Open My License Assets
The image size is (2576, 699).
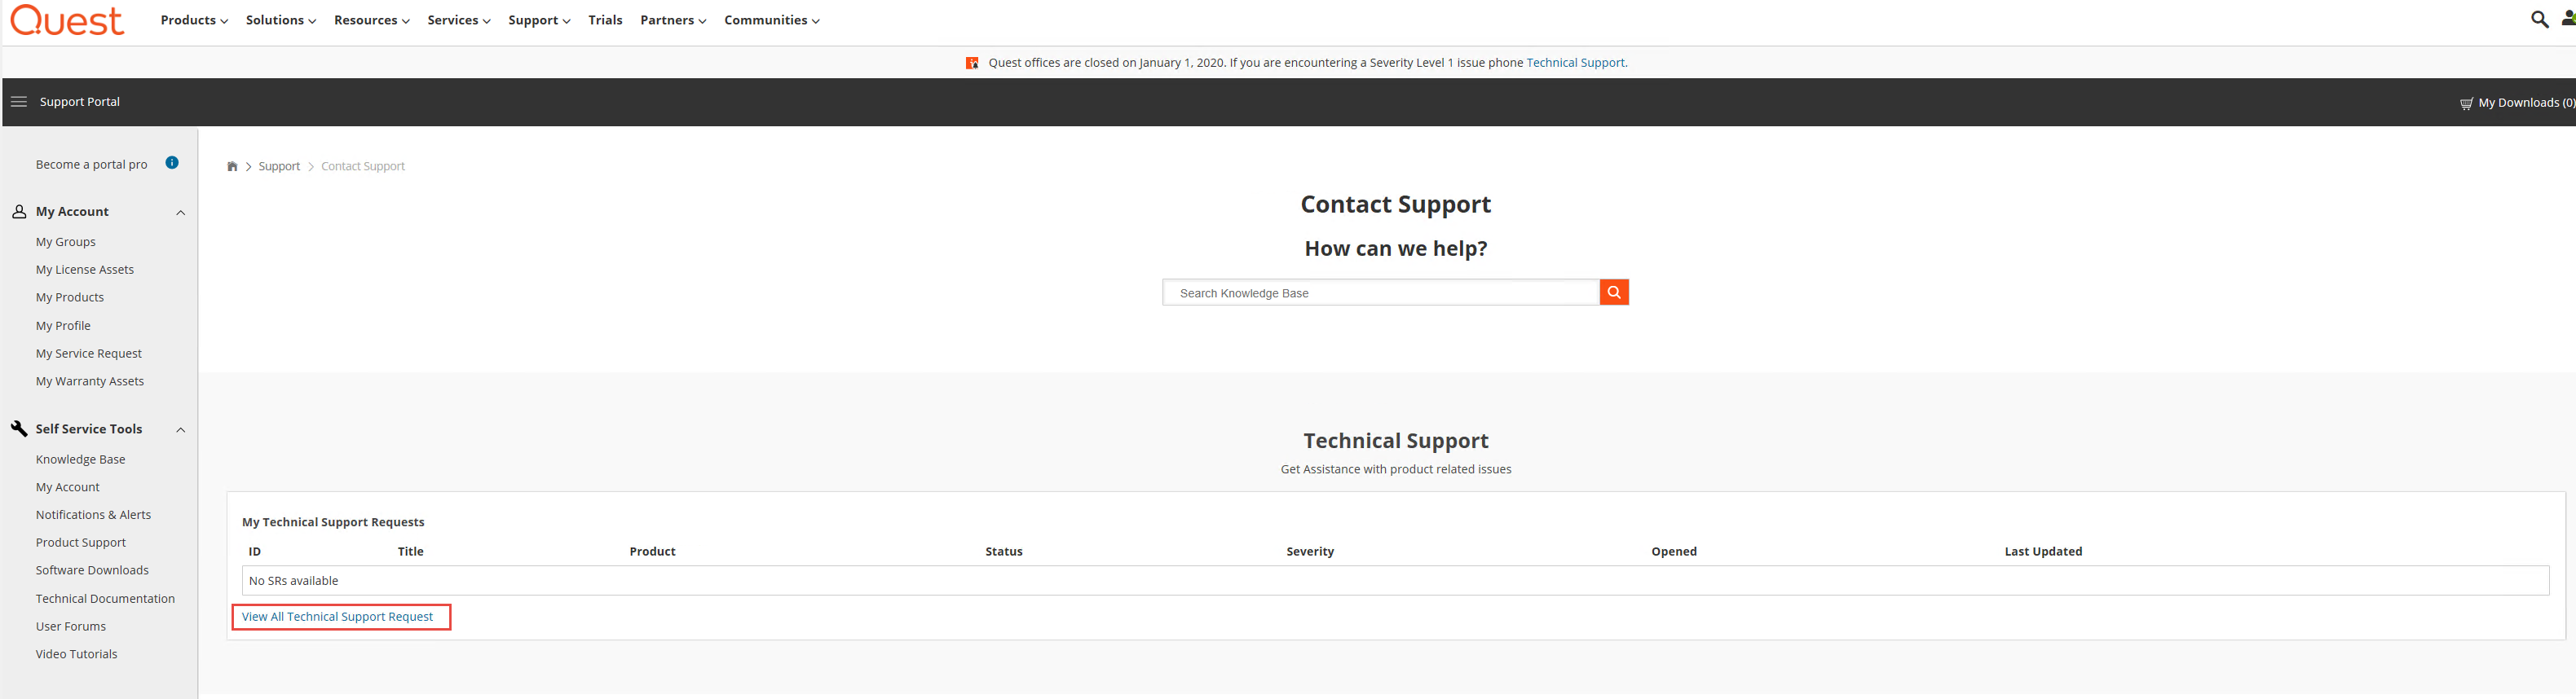click(x=85, y=270)
